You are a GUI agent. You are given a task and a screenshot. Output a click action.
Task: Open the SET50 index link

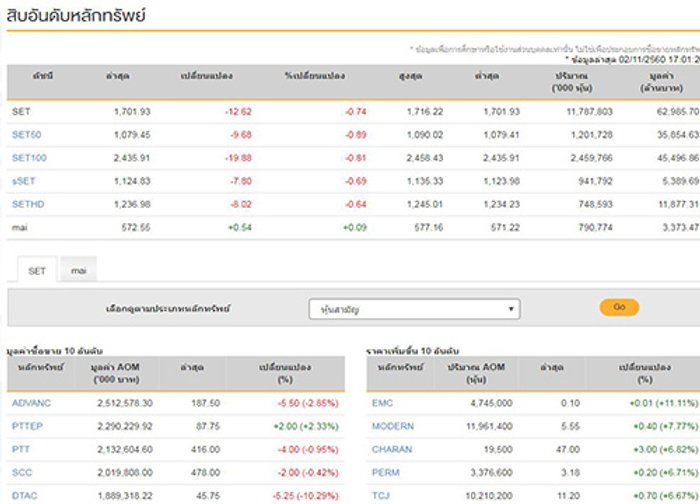[26, 134]
